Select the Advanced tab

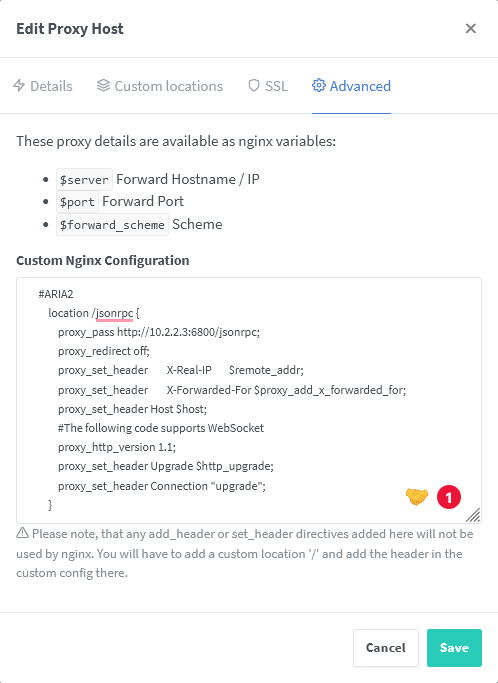coord(351,86)
